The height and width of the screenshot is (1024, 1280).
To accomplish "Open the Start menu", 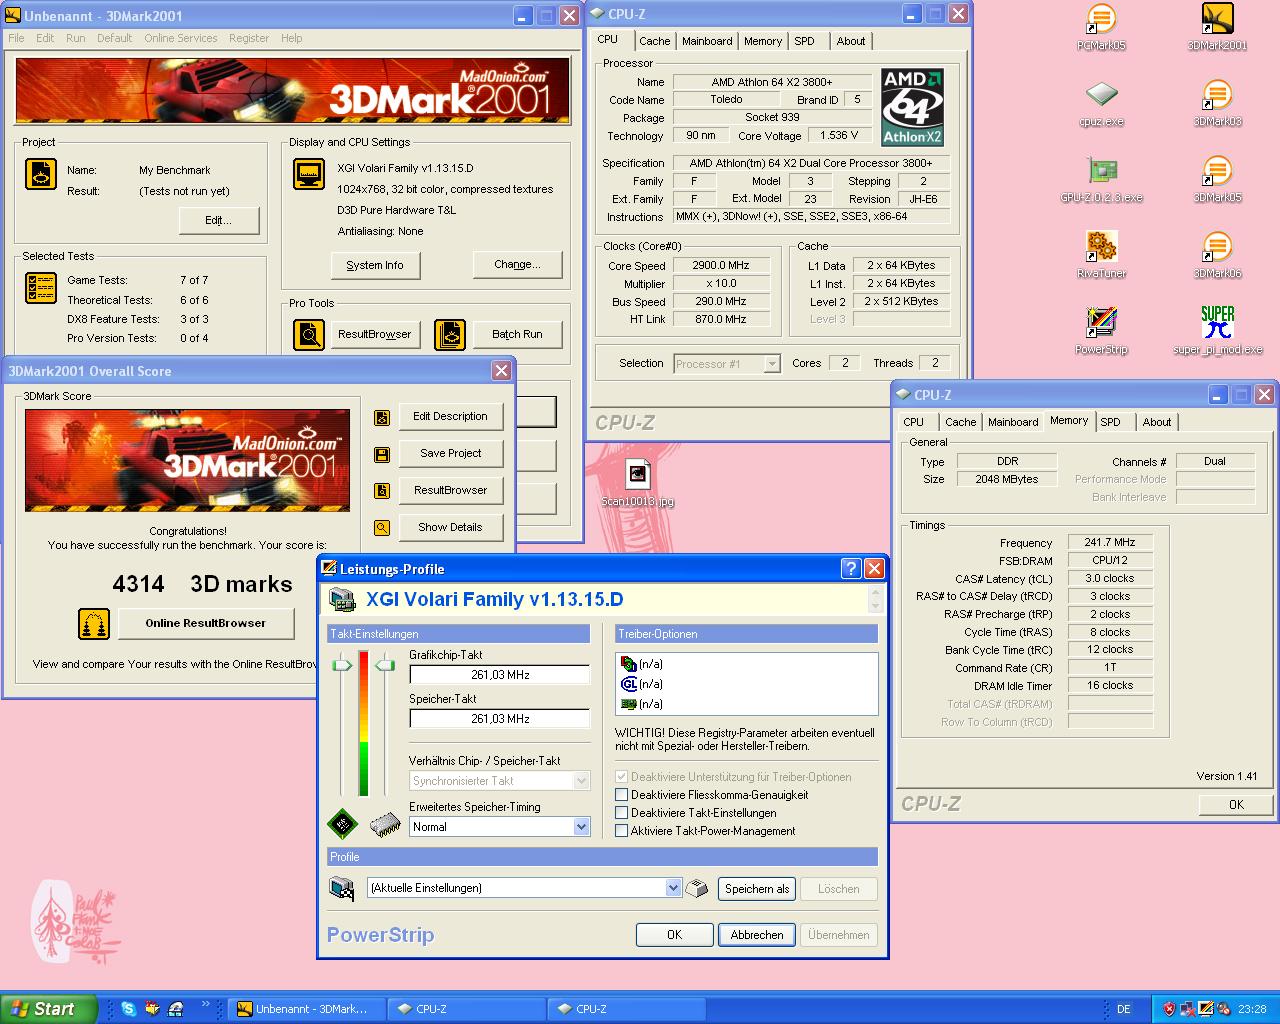I will pyautogui.click(x=49, y=1009).
